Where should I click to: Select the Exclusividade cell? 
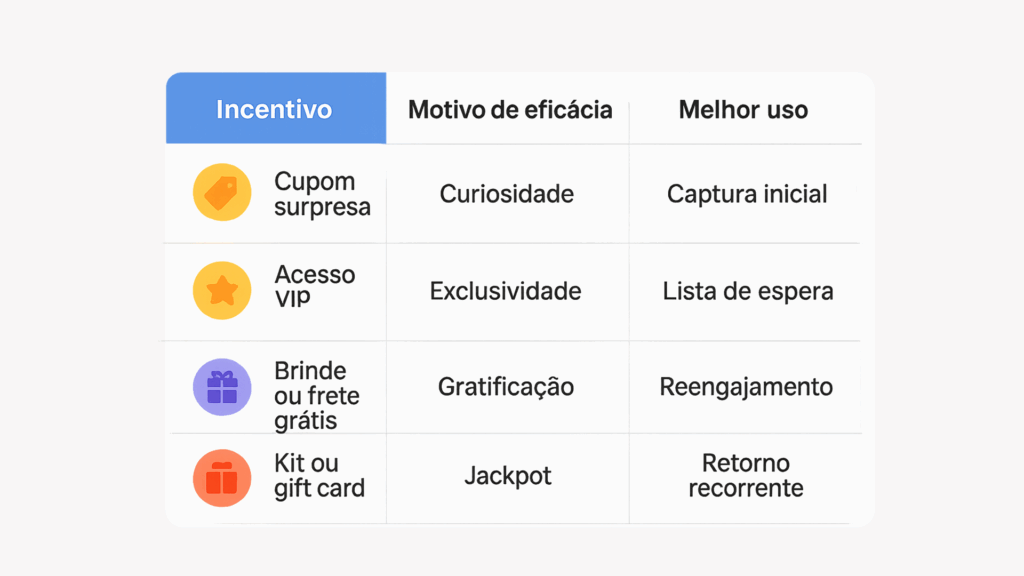click(506, 291)
